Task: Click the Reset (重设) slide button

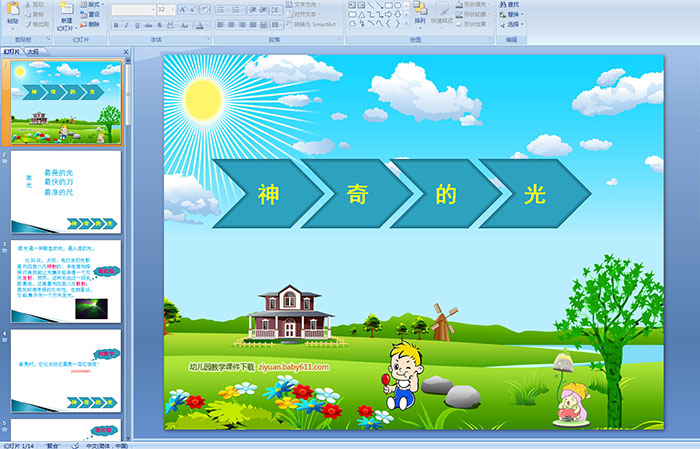Action: click(x=92, y=14)
